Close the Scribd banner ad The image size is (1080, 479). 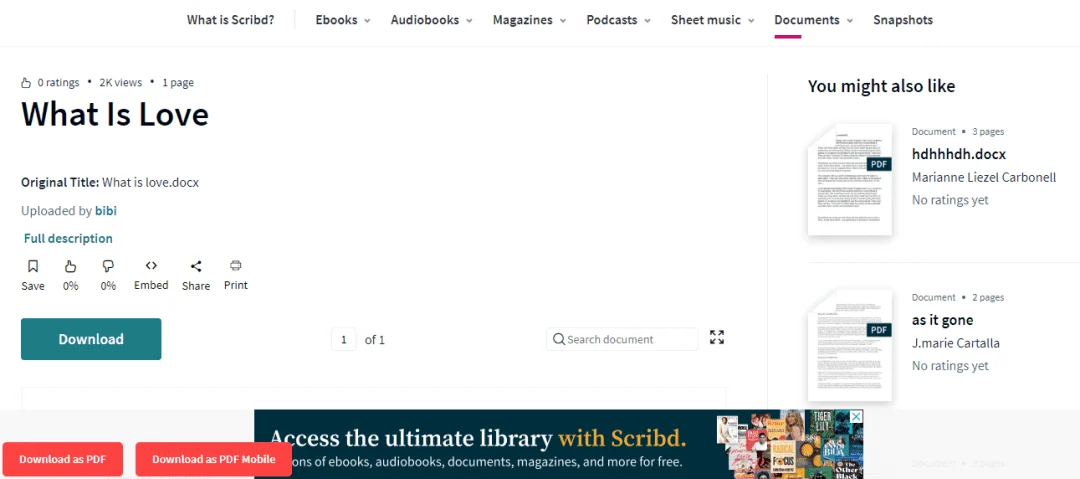click(x=855, y=417)
